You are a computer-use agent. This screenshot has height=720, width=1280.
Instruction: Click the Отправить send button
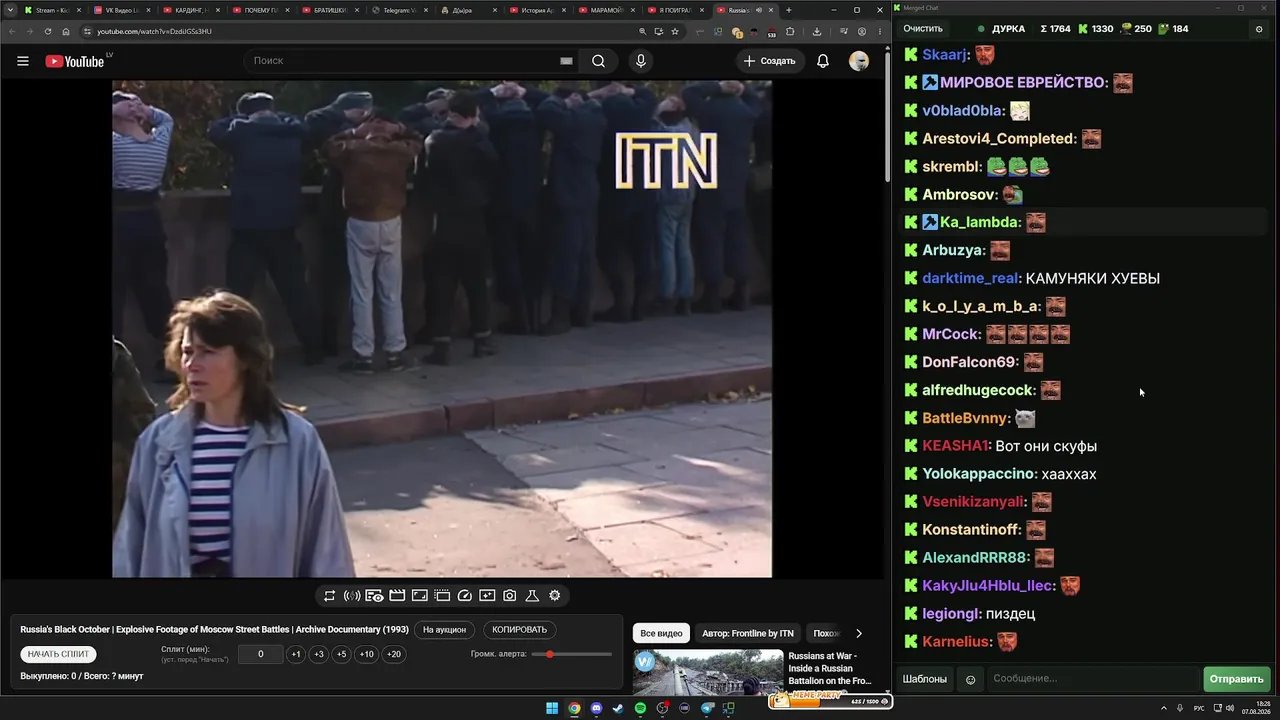point(1237,679)
